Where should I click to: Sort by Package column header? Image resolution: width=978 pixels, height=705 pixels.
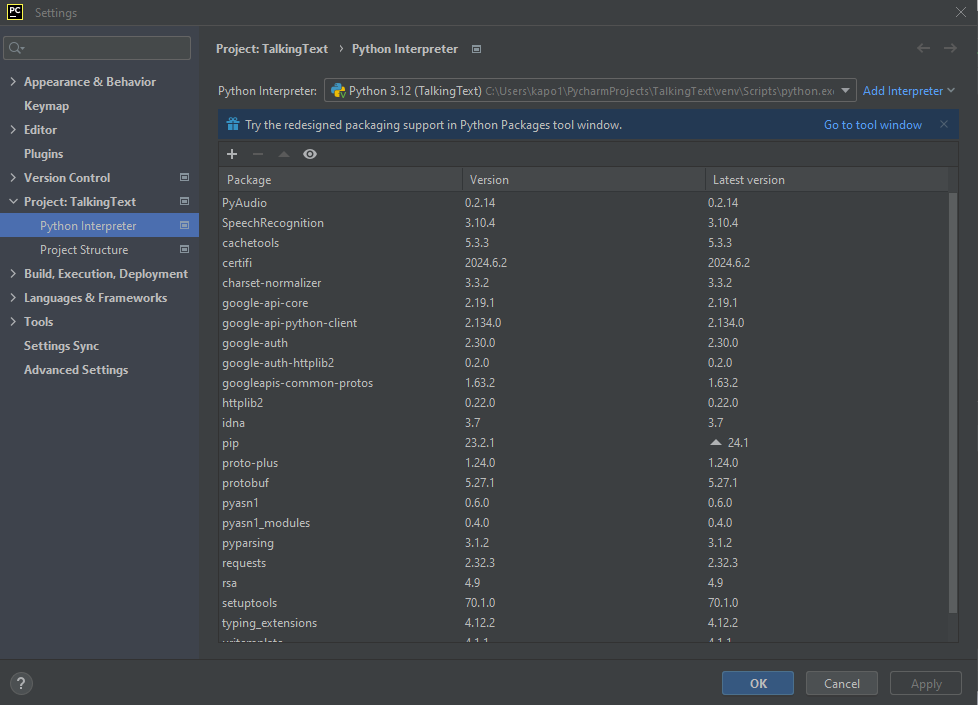point(341,180)
